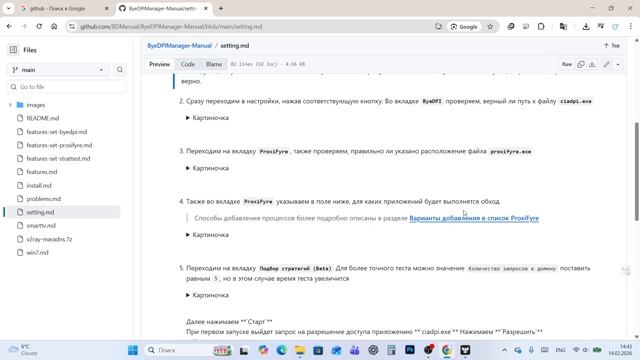Show hidden system tray icons
Viewport: 640px width, 360px height.
point(504,350)
